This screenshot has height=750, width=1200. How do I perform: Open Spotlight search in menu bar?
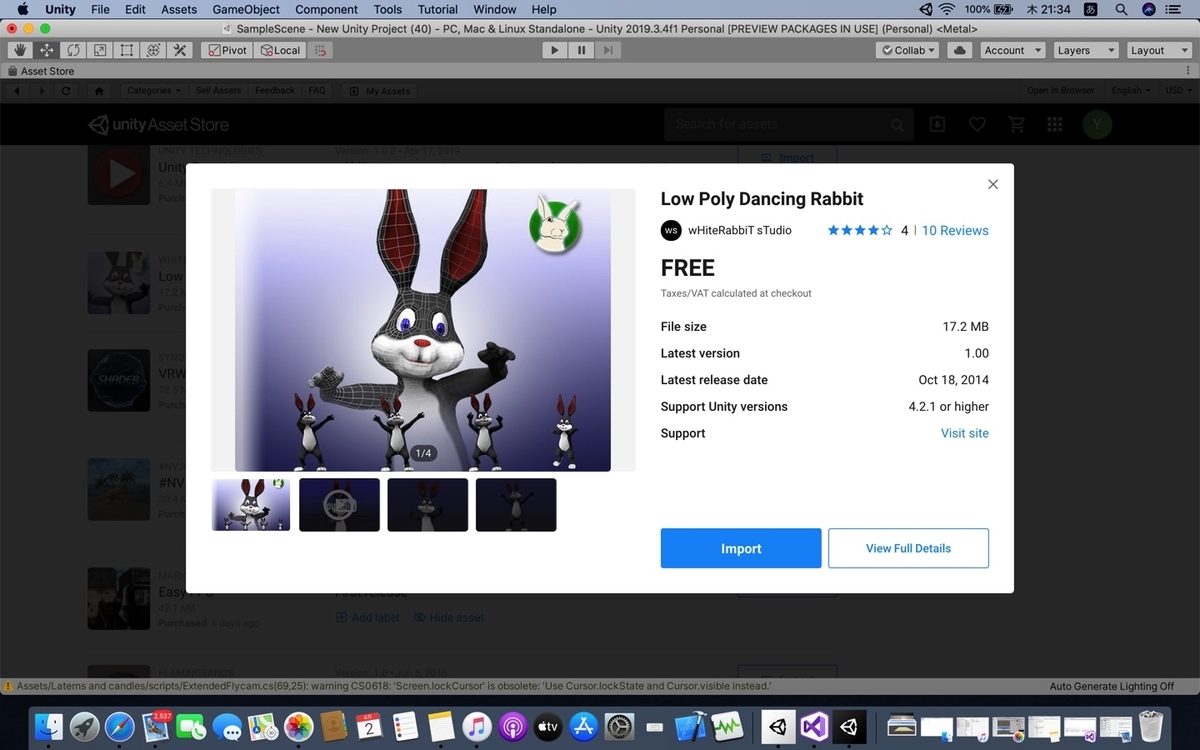[1122, 9]
